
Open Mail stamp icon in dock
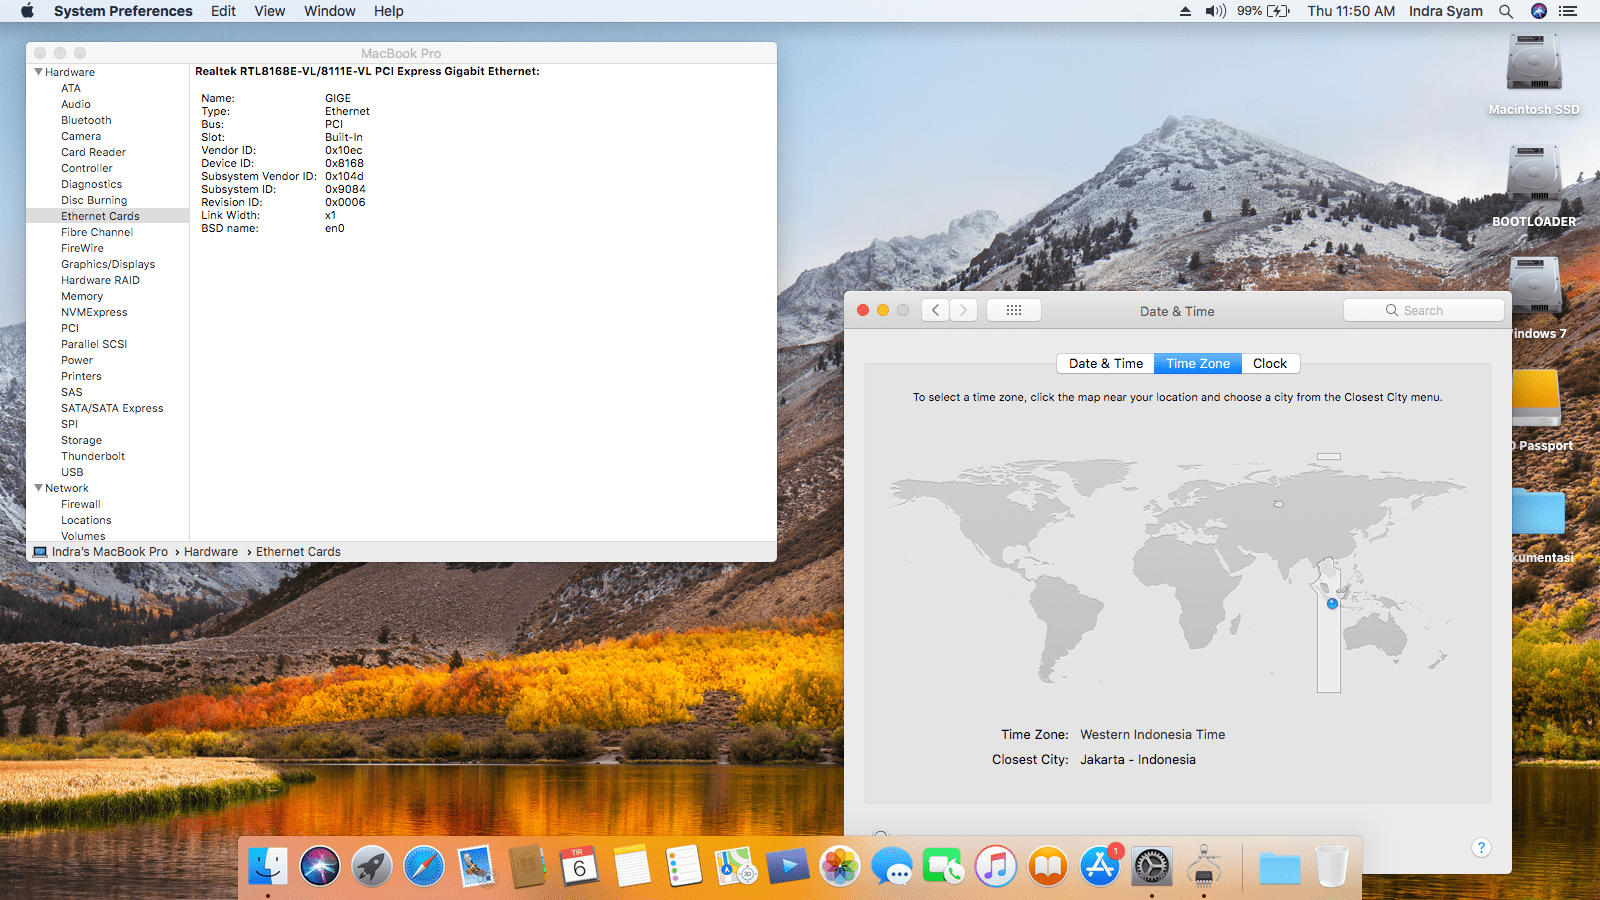click(x=476, y=866)
